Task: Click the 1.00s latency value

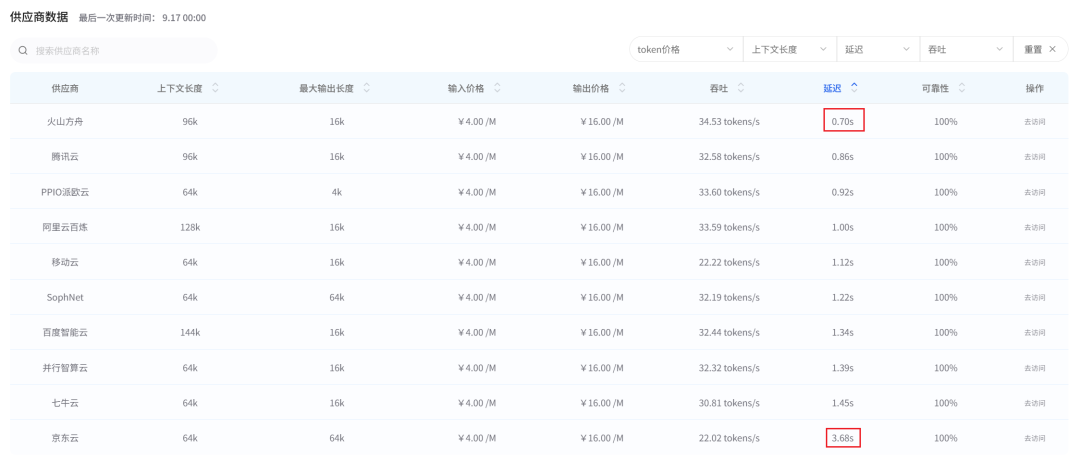Action: [x=842, y=227]
